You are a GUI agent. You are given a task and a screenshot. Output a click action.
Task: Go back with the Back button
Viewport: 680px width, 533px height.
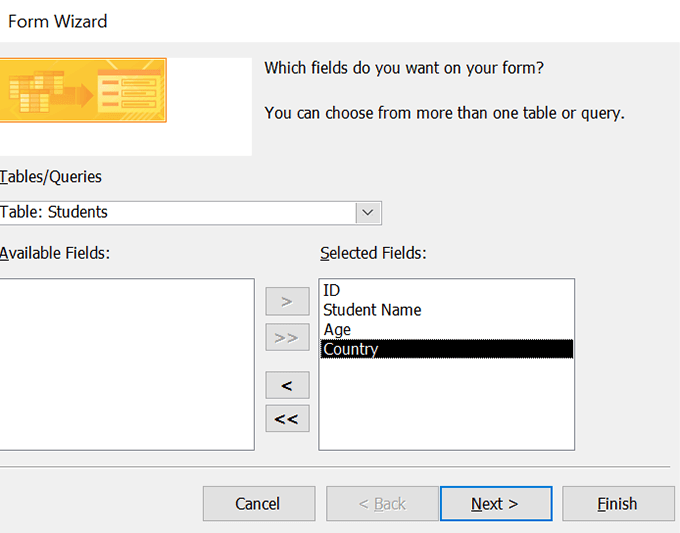coord(382,504)
